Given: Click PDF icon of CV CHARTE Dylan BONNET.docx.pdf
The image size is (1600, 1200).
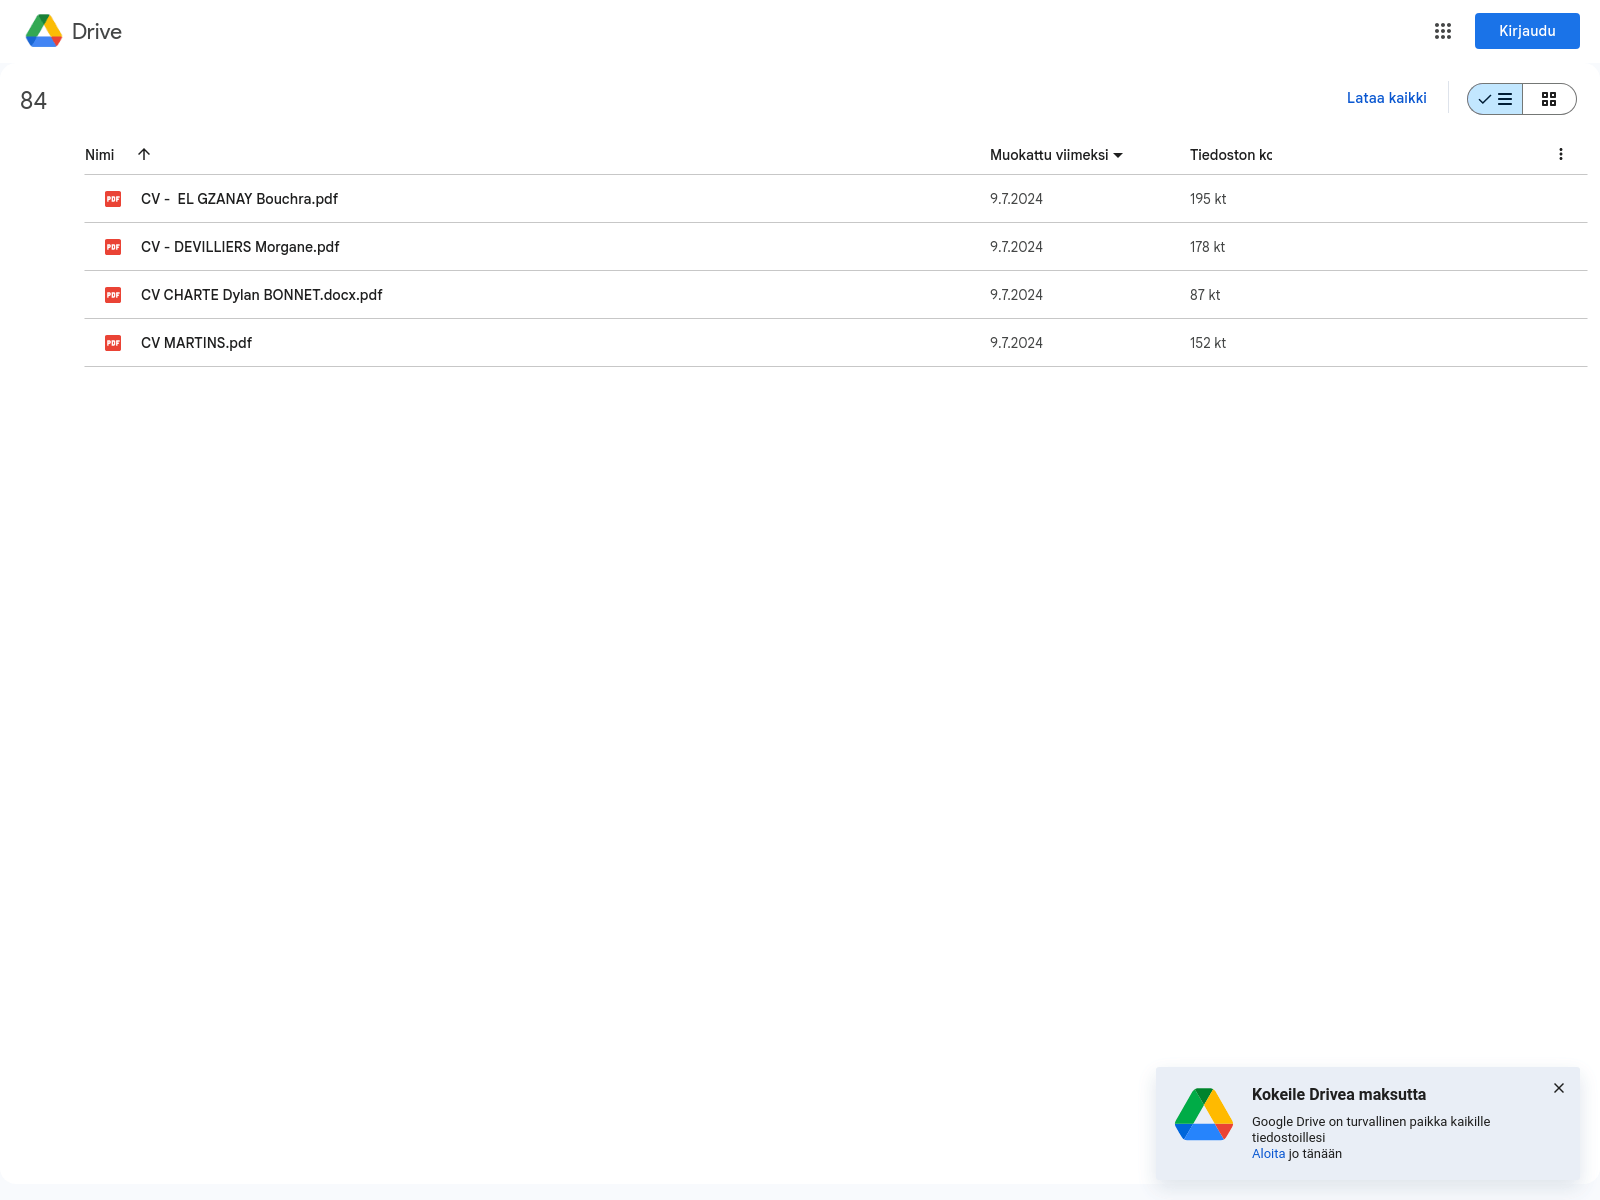Looking at the screenshot, I should 113,295.
